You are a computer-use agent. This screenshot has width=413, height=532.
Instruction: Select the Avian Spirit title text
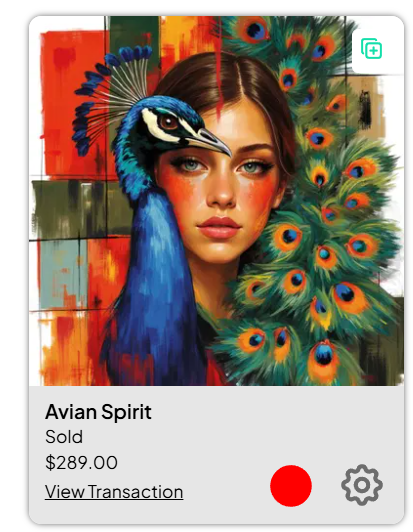coord(98,412)
